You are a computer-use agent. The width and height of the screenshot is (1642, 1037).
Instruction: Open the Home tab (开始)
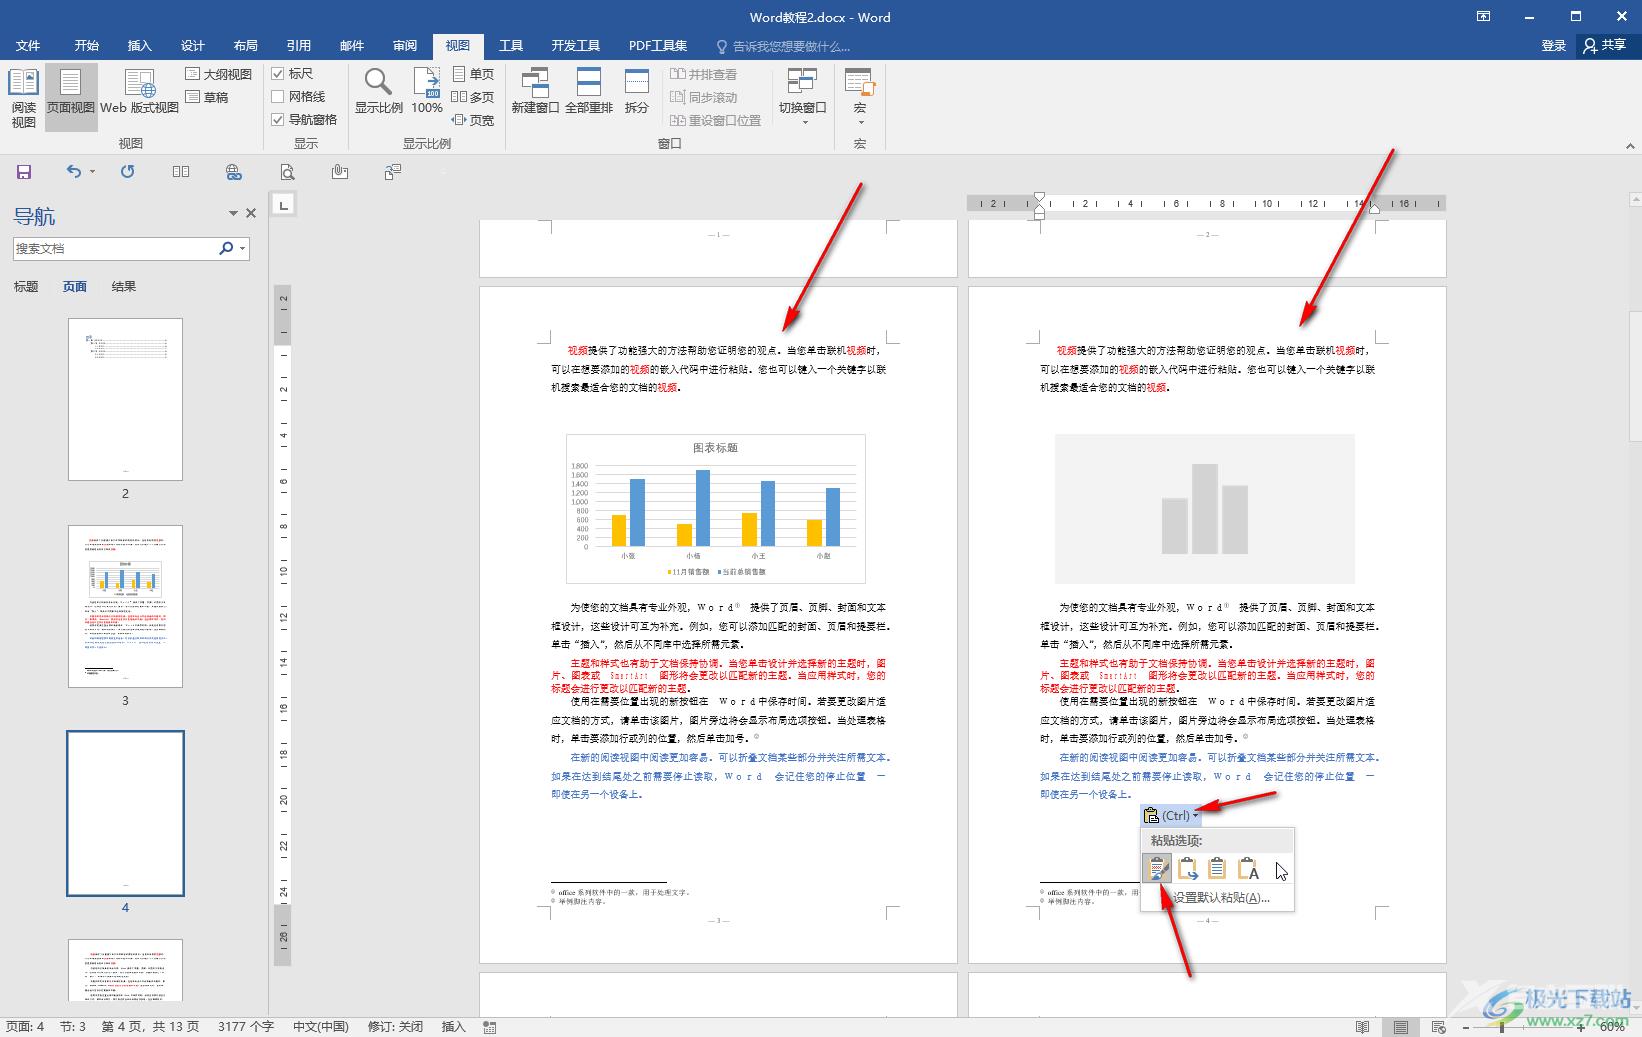click(87, 46)
